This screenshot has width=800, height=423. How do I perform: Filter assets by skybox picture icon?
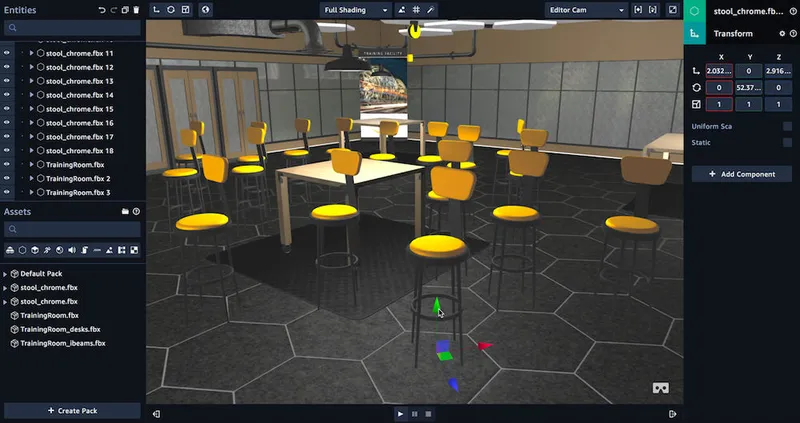tap(109, 250)
